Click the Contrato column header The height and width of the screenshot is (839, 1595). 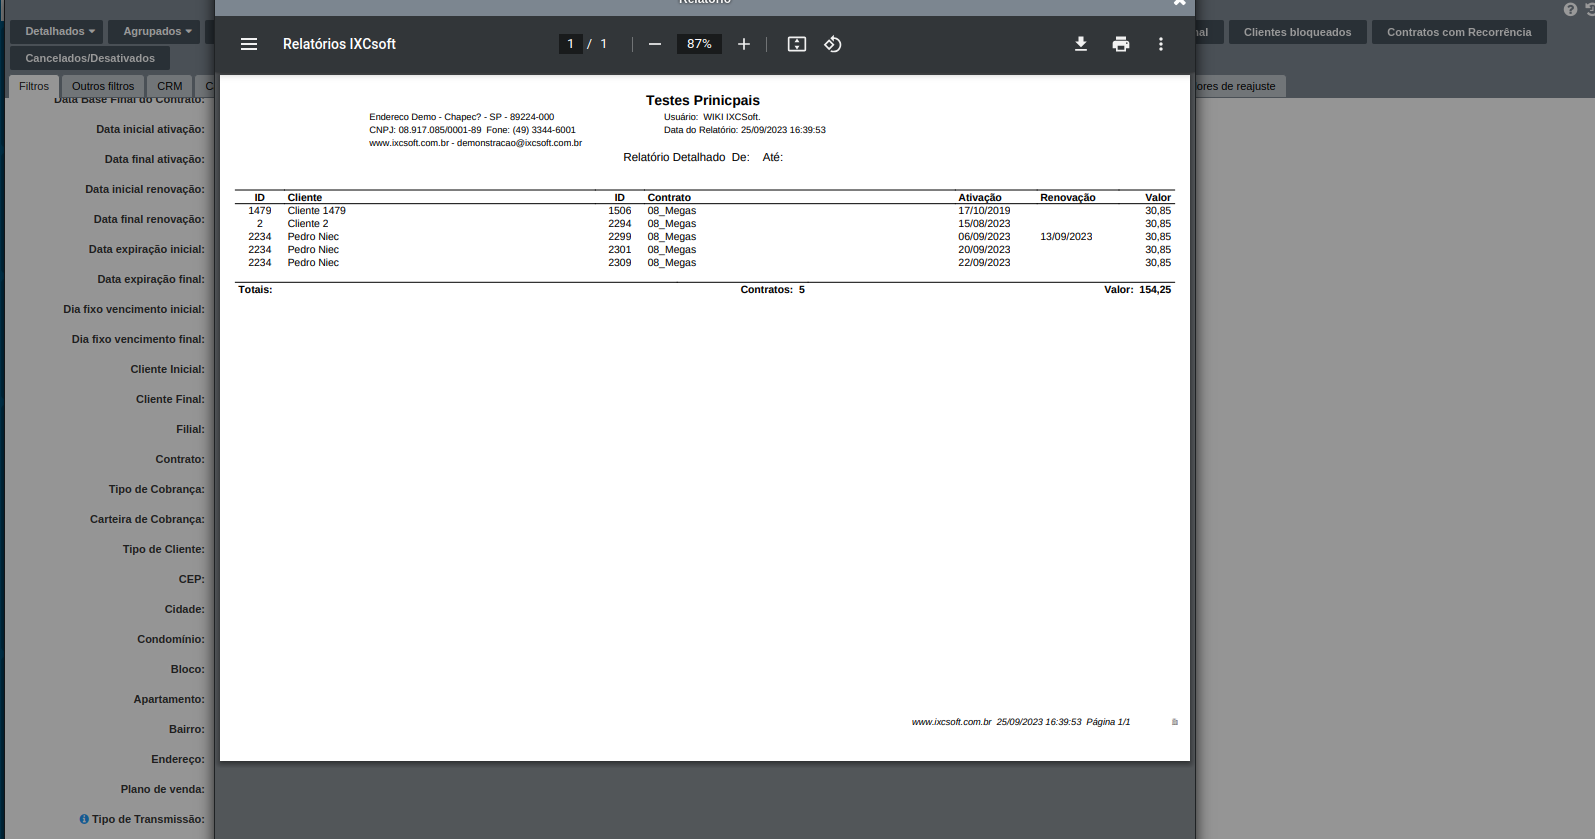click(x=669, y=198)
